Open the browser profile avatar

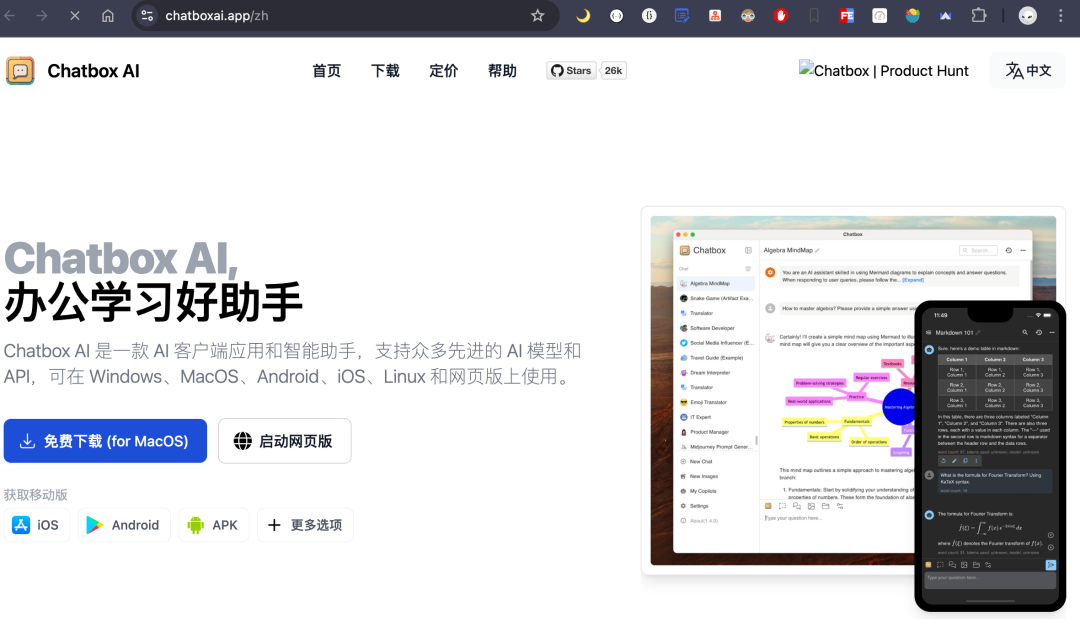click(x=1028, y=15)
